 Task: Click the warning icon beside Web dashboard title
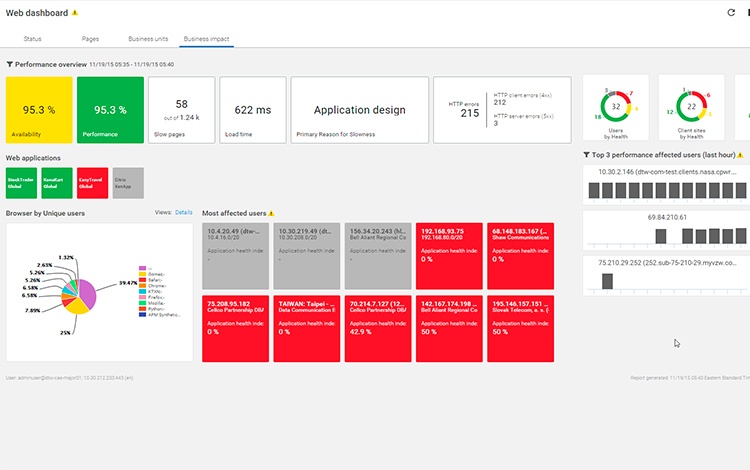point(75,13)
